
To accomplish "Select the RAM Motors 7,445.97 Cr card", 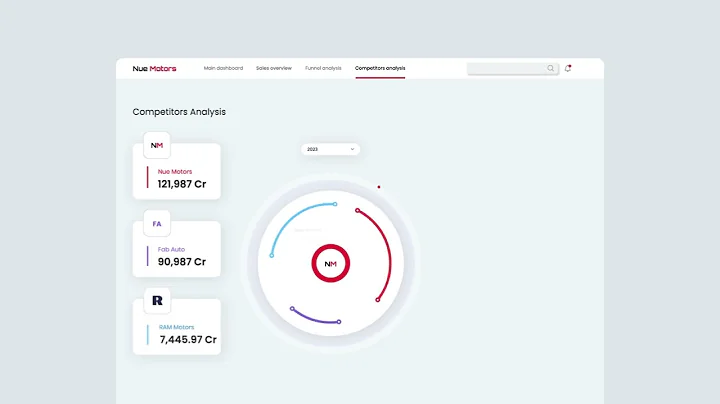I will 177,326.
